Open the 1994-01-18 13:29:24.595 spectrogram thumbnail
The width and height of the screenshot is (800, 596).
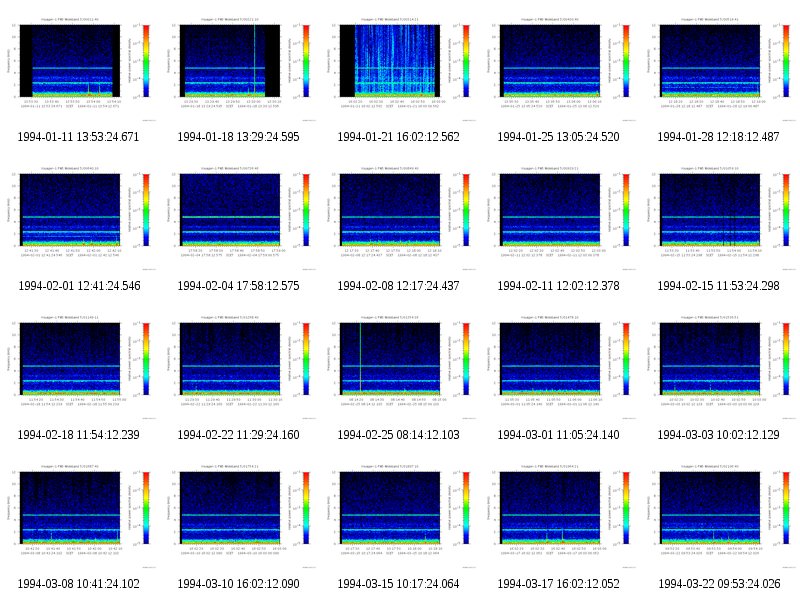[x=238, y=70]
